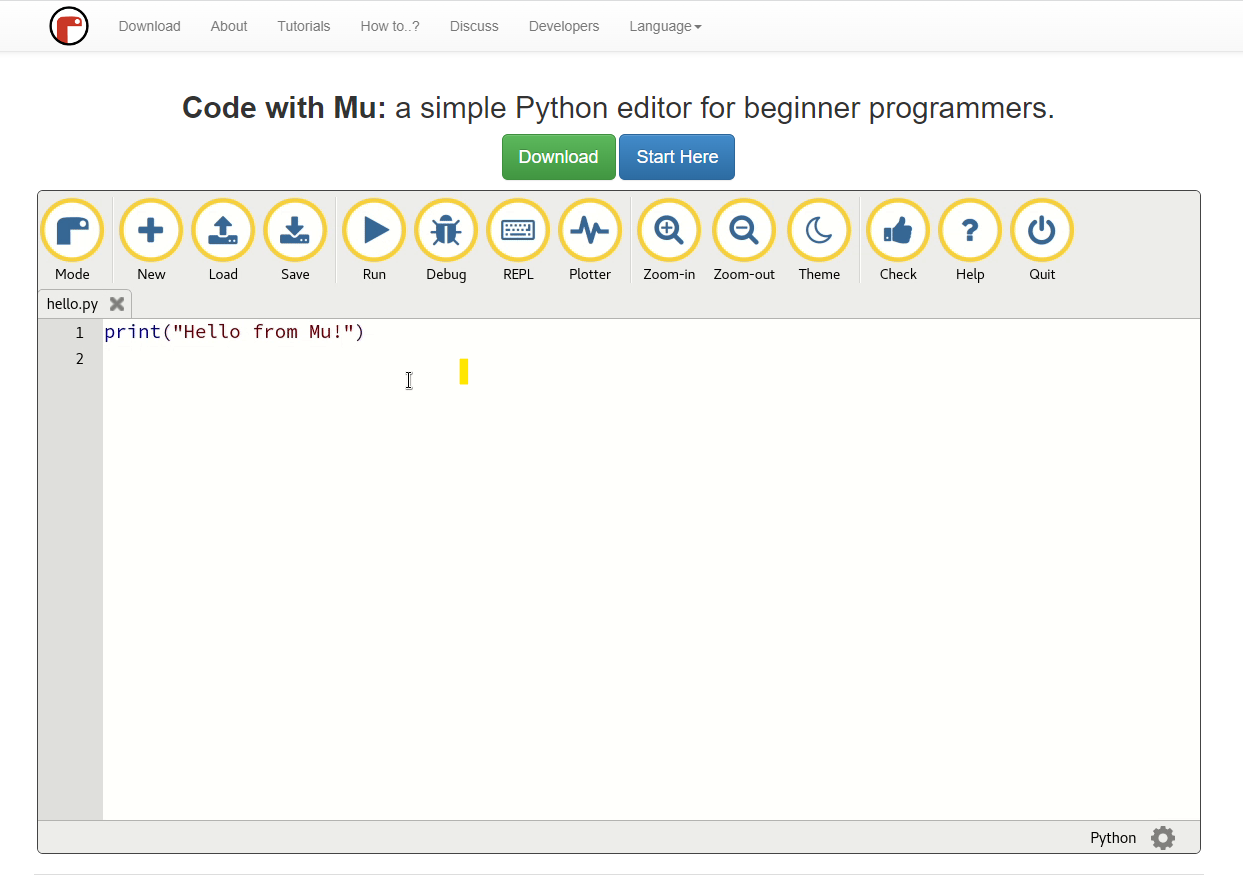Create a new file with New icon

[x=151, y=231]
